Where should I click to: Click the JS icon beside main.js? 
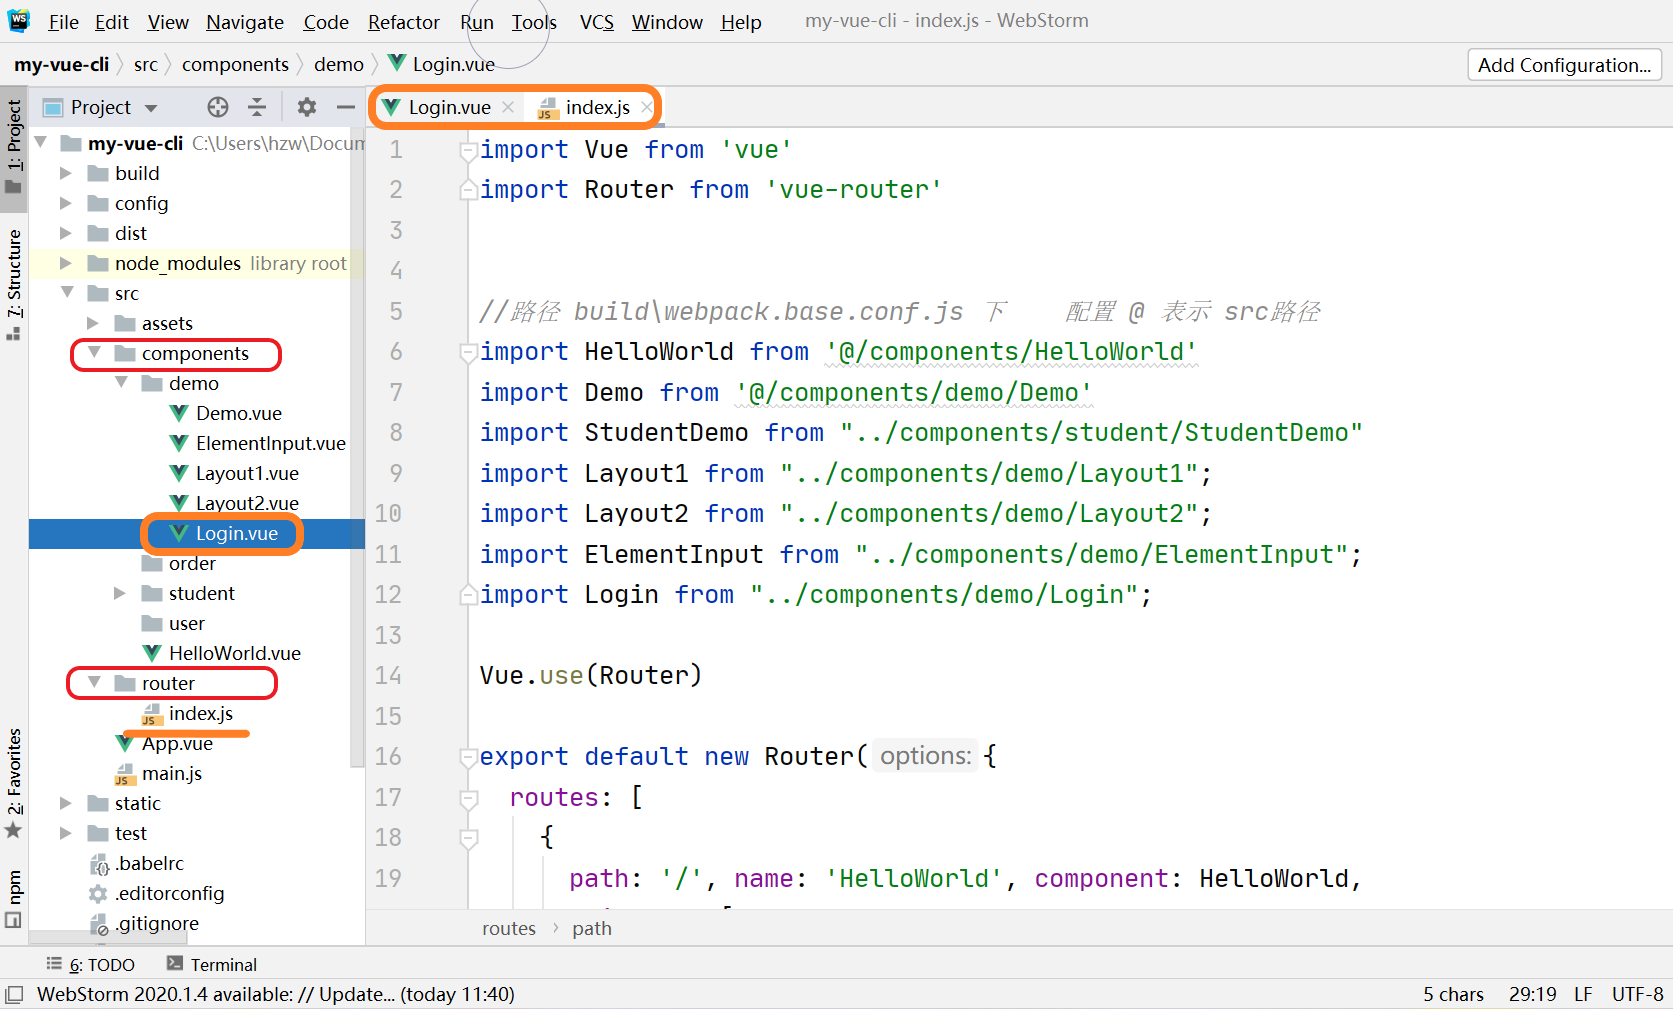tap(124, 774)
